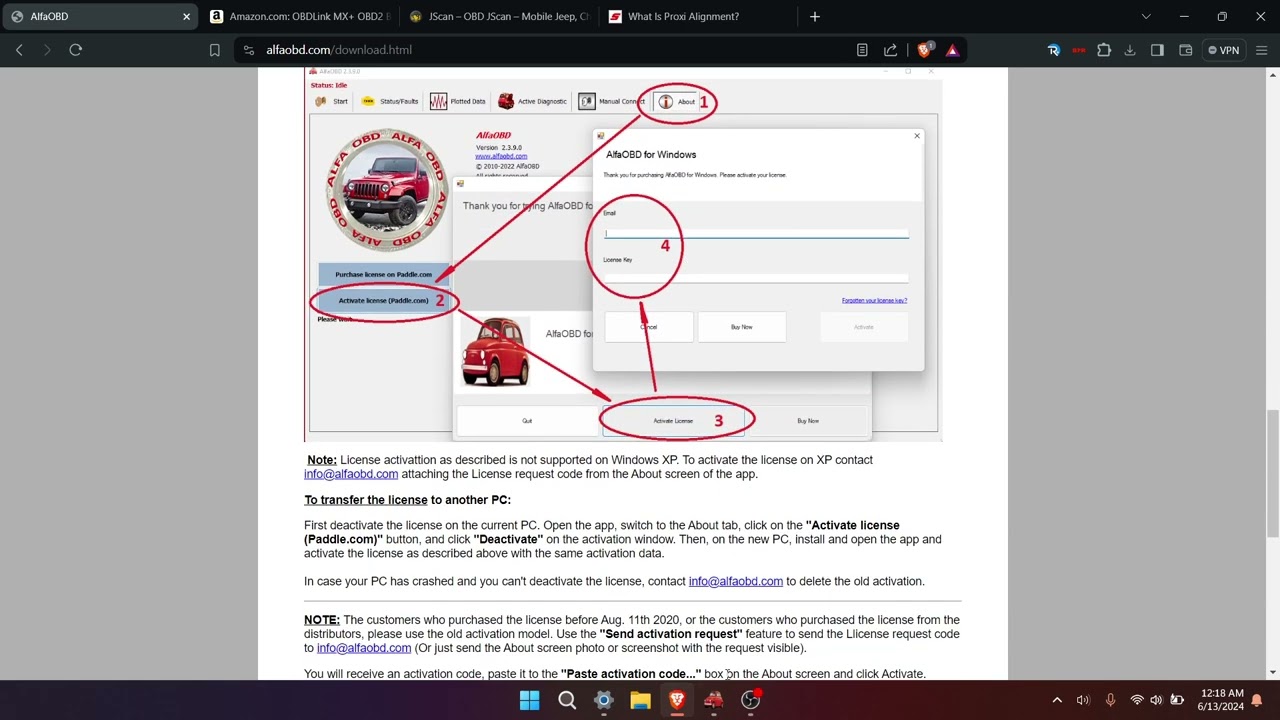Click the bold text "Send activation request"
The width and height of the screenshot is (1280, 720).
coord(671,634)
